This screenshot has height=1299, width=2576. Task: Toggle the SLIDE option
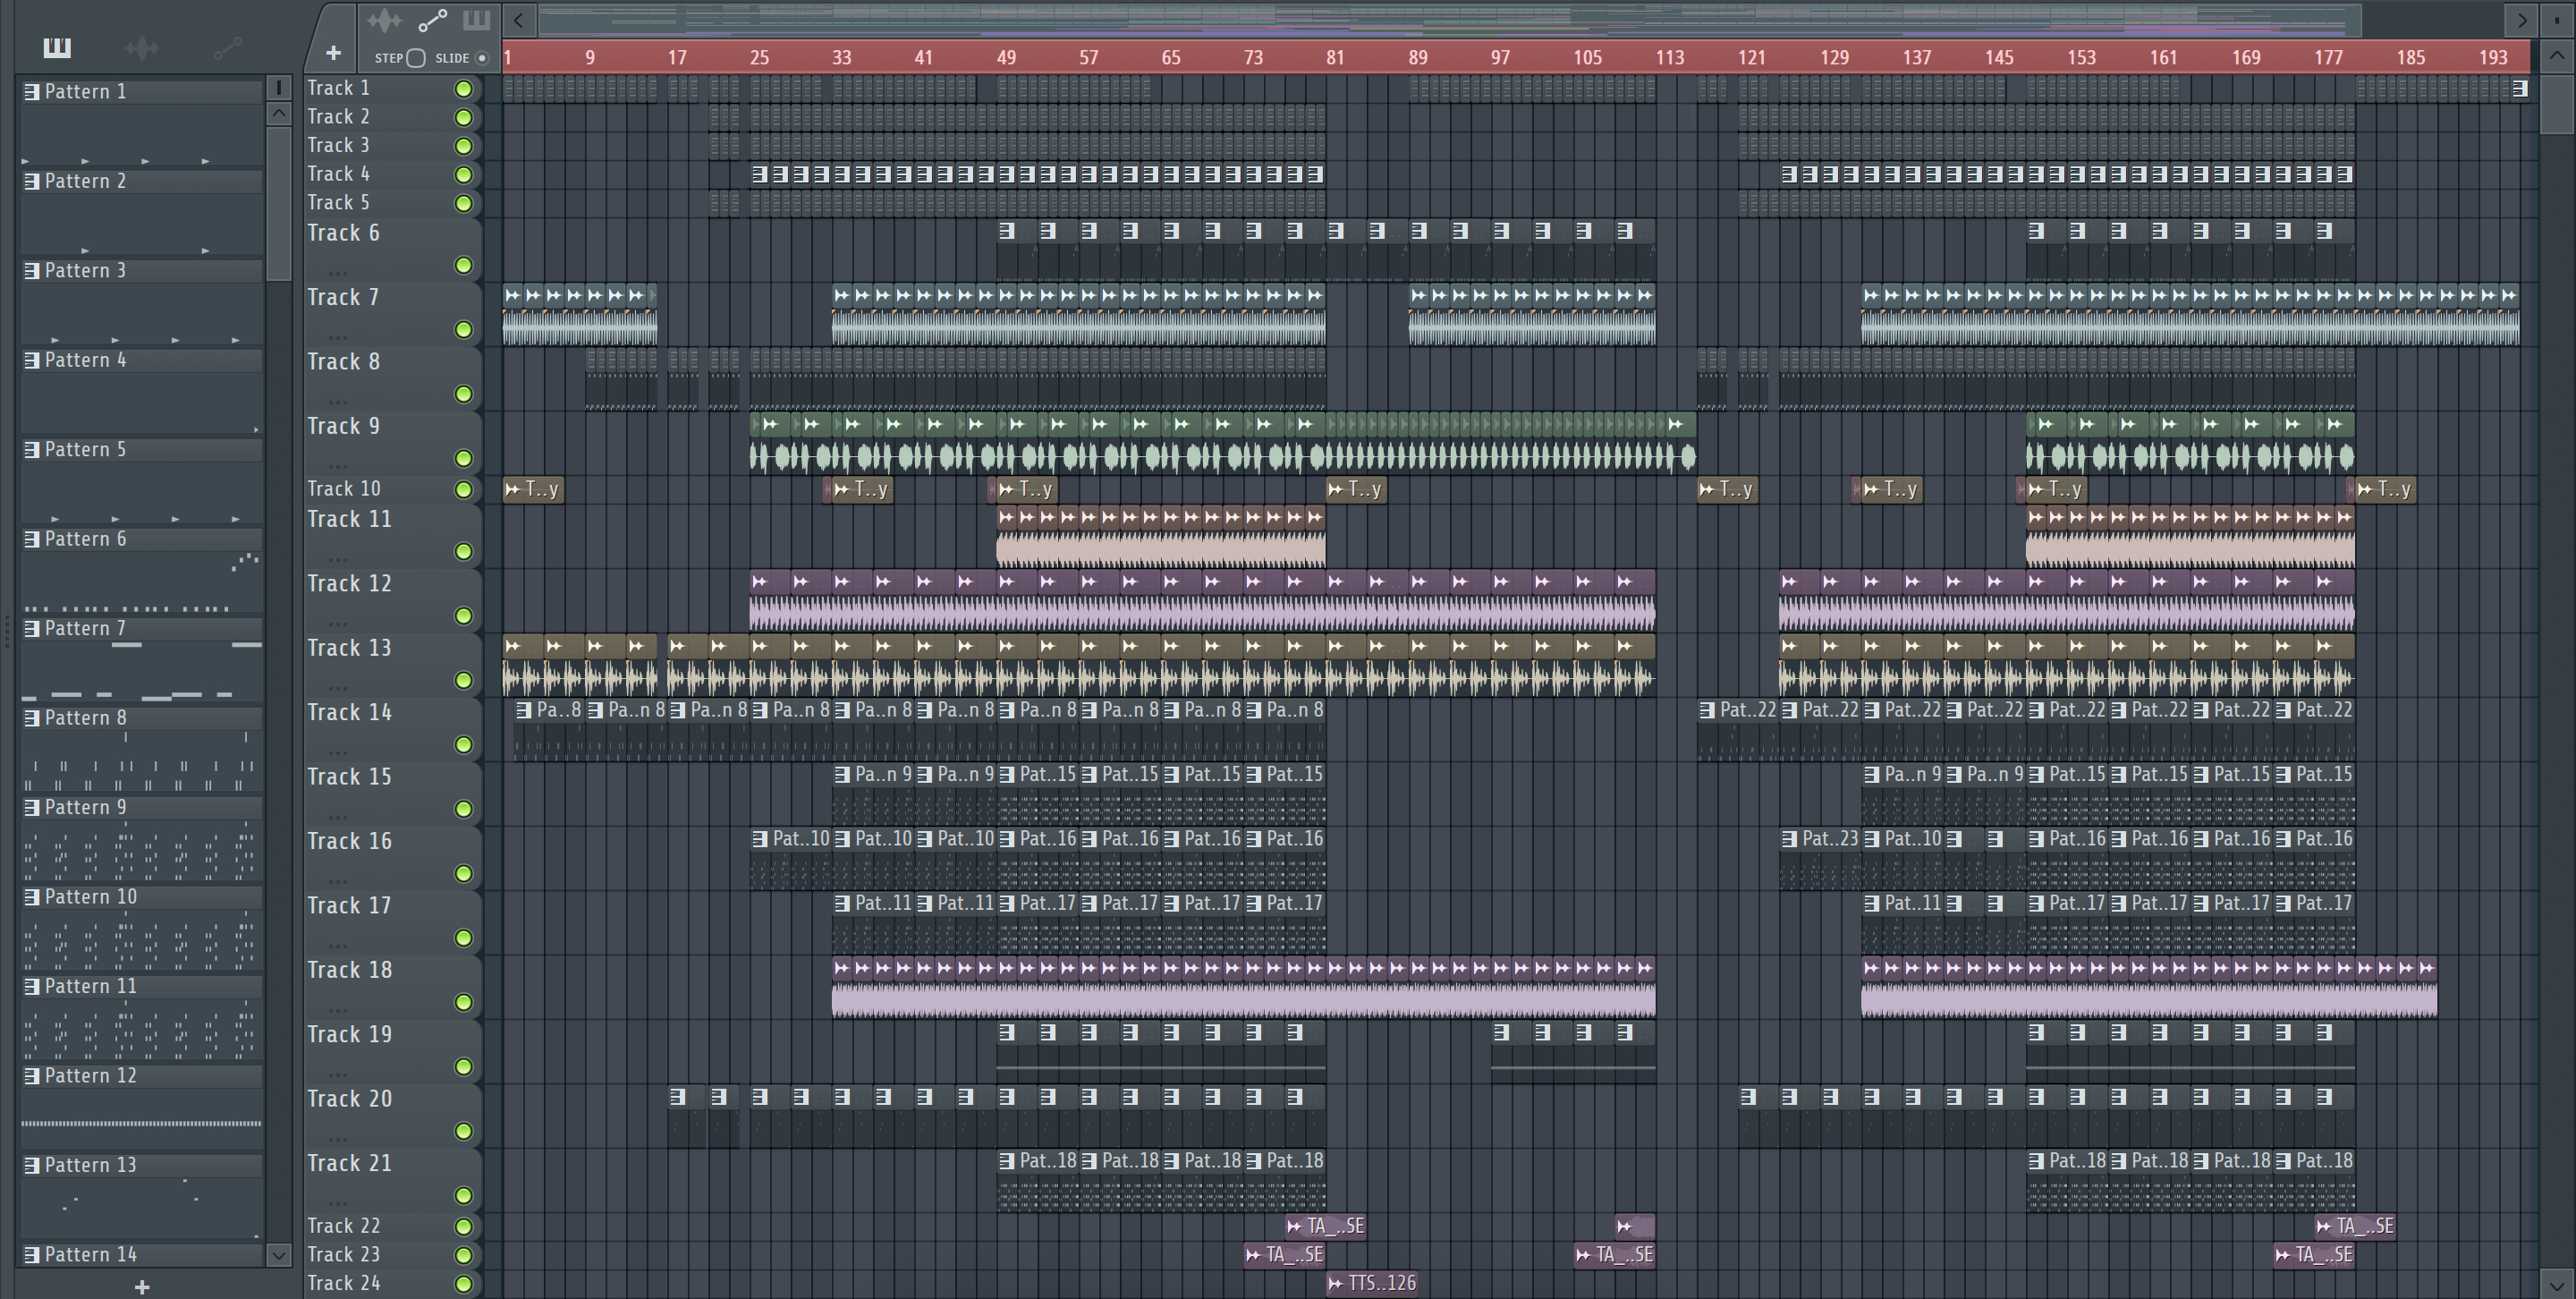pos(482,58)
